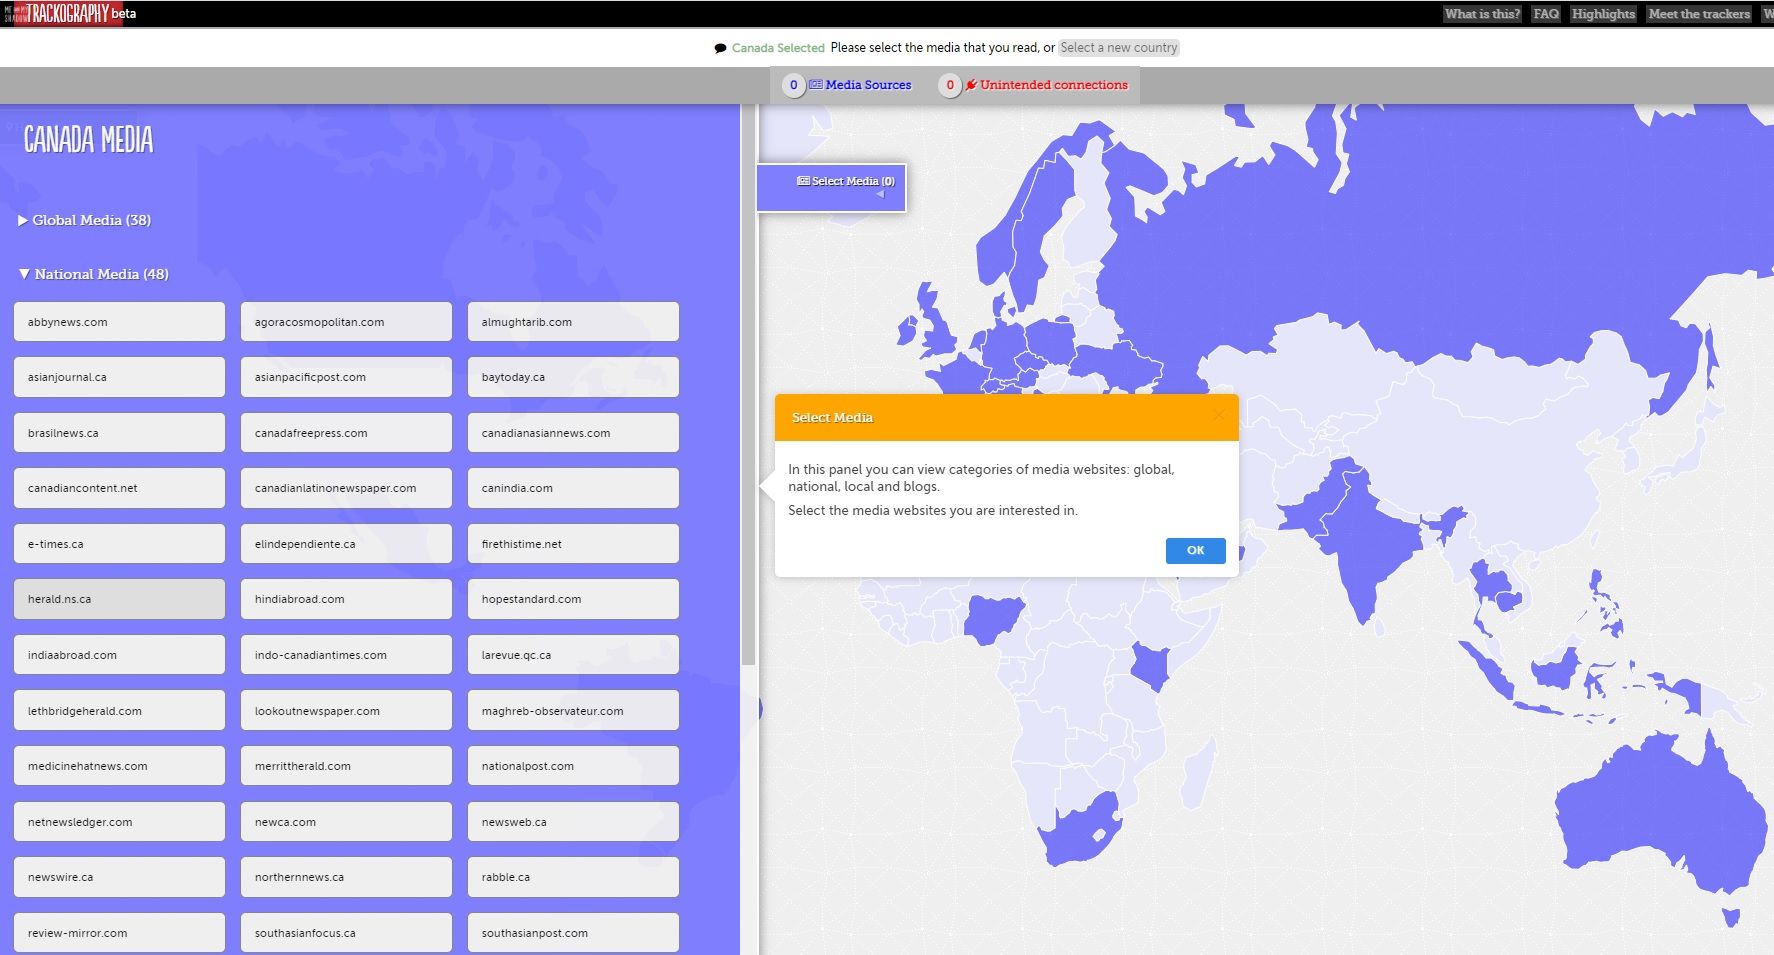Toggle selection of herald.ns.ca
The width and height of the screenshot is (1774, 955).
click(119, 599)
